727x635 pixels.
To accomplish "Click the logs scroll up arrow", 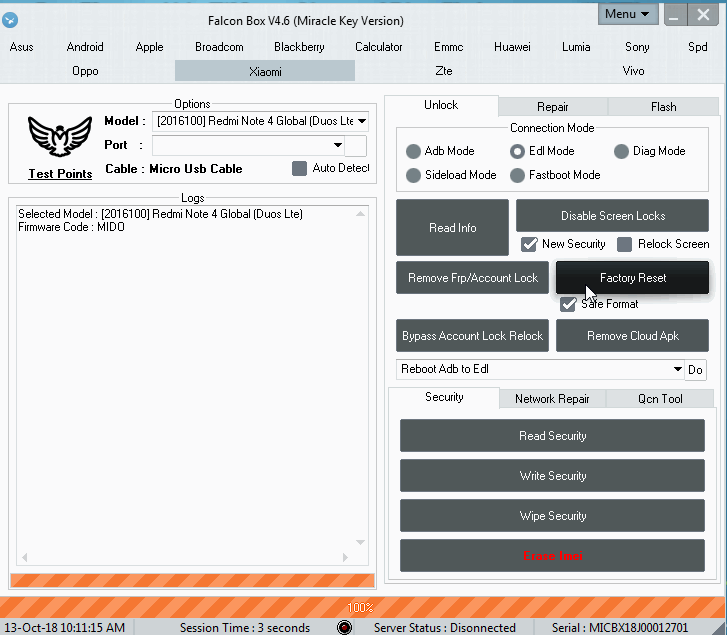I will click(x=360, y=214).
